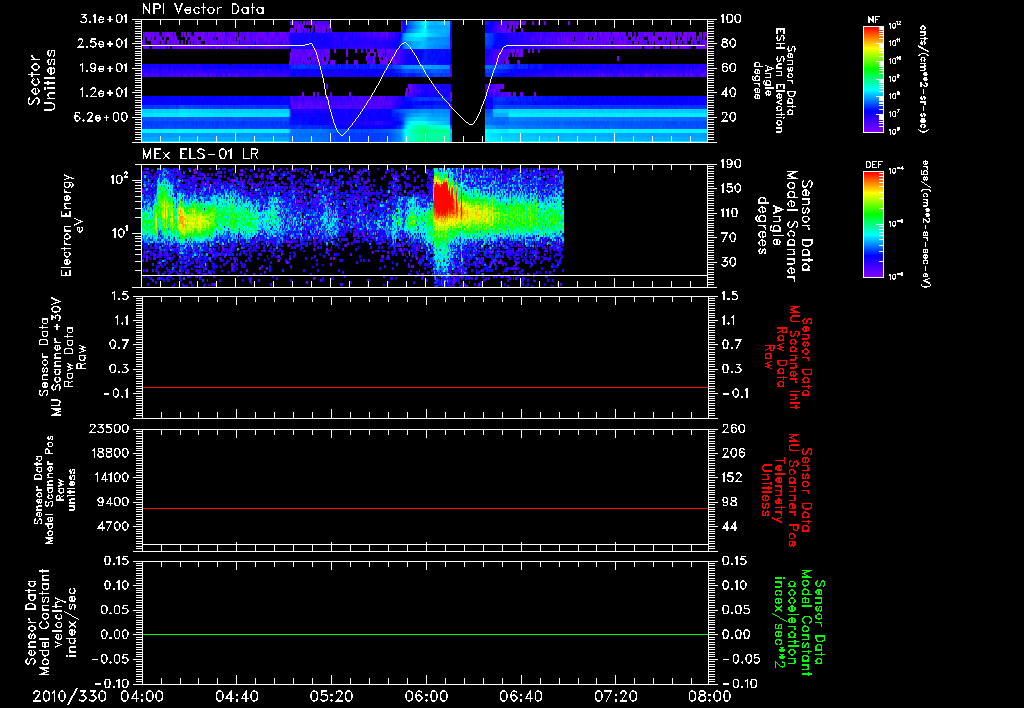Click the 'MU Scanner +30V Raw Data' axis label
The width and height of the screenshot is (1024, 708).
click(x=62, y=358)
